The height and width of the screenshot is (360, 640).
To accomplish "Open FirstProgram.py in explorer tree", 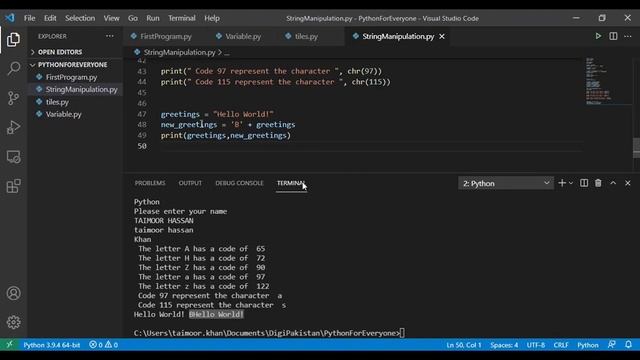I will 71,77.
